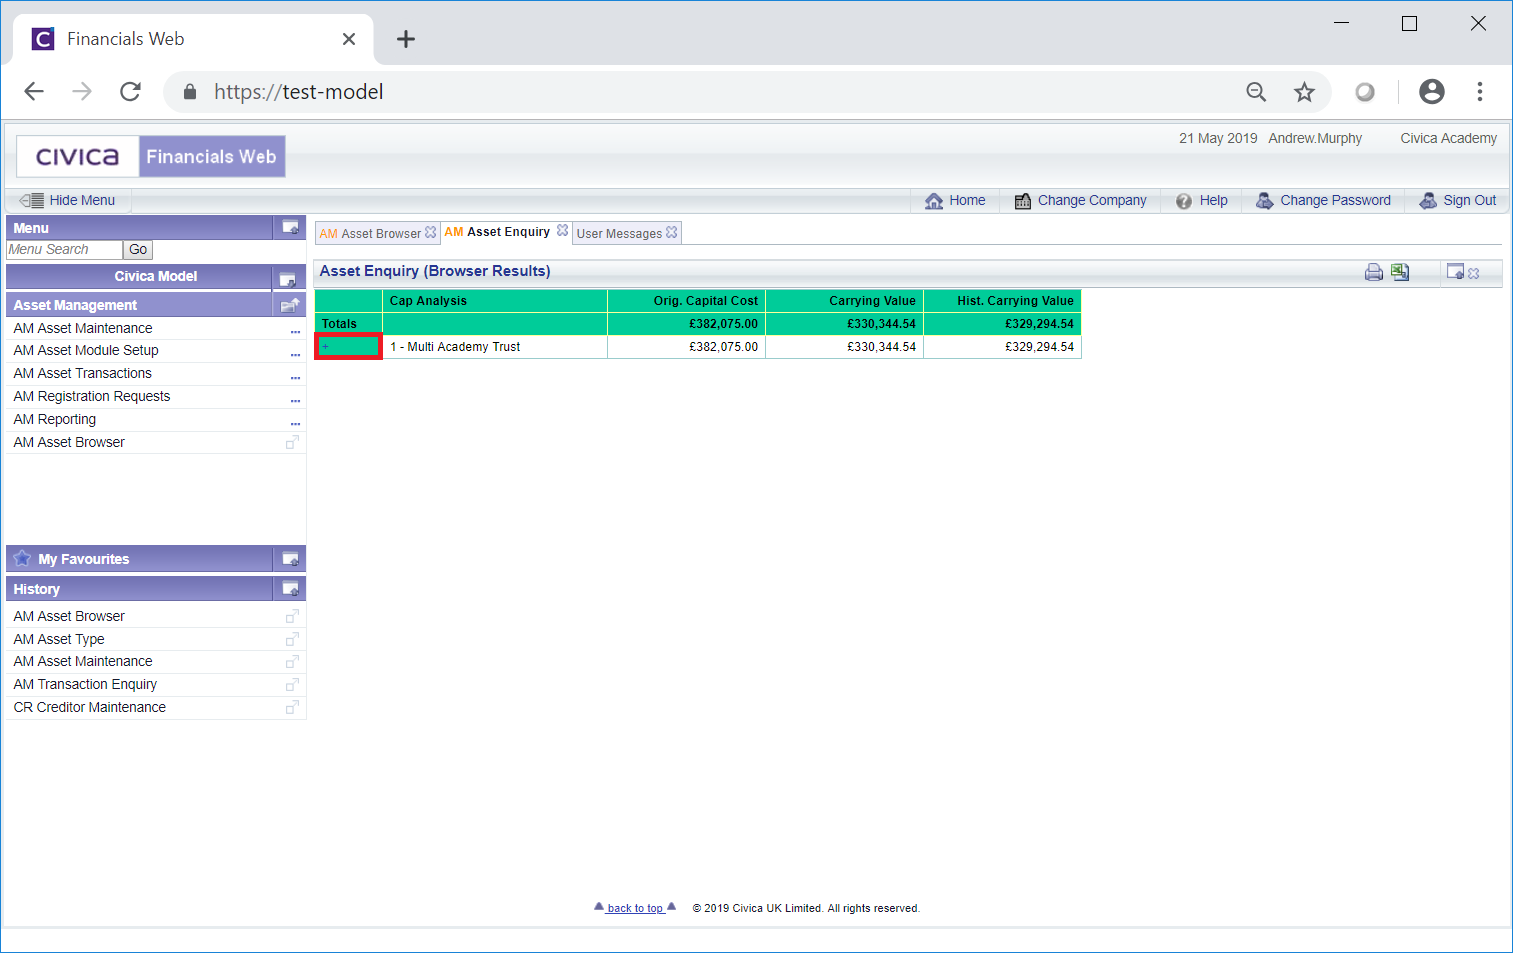This screenshot has height=953, width=1513.
Task: Open AM Asset Type from History
Action: pos(59,639)
